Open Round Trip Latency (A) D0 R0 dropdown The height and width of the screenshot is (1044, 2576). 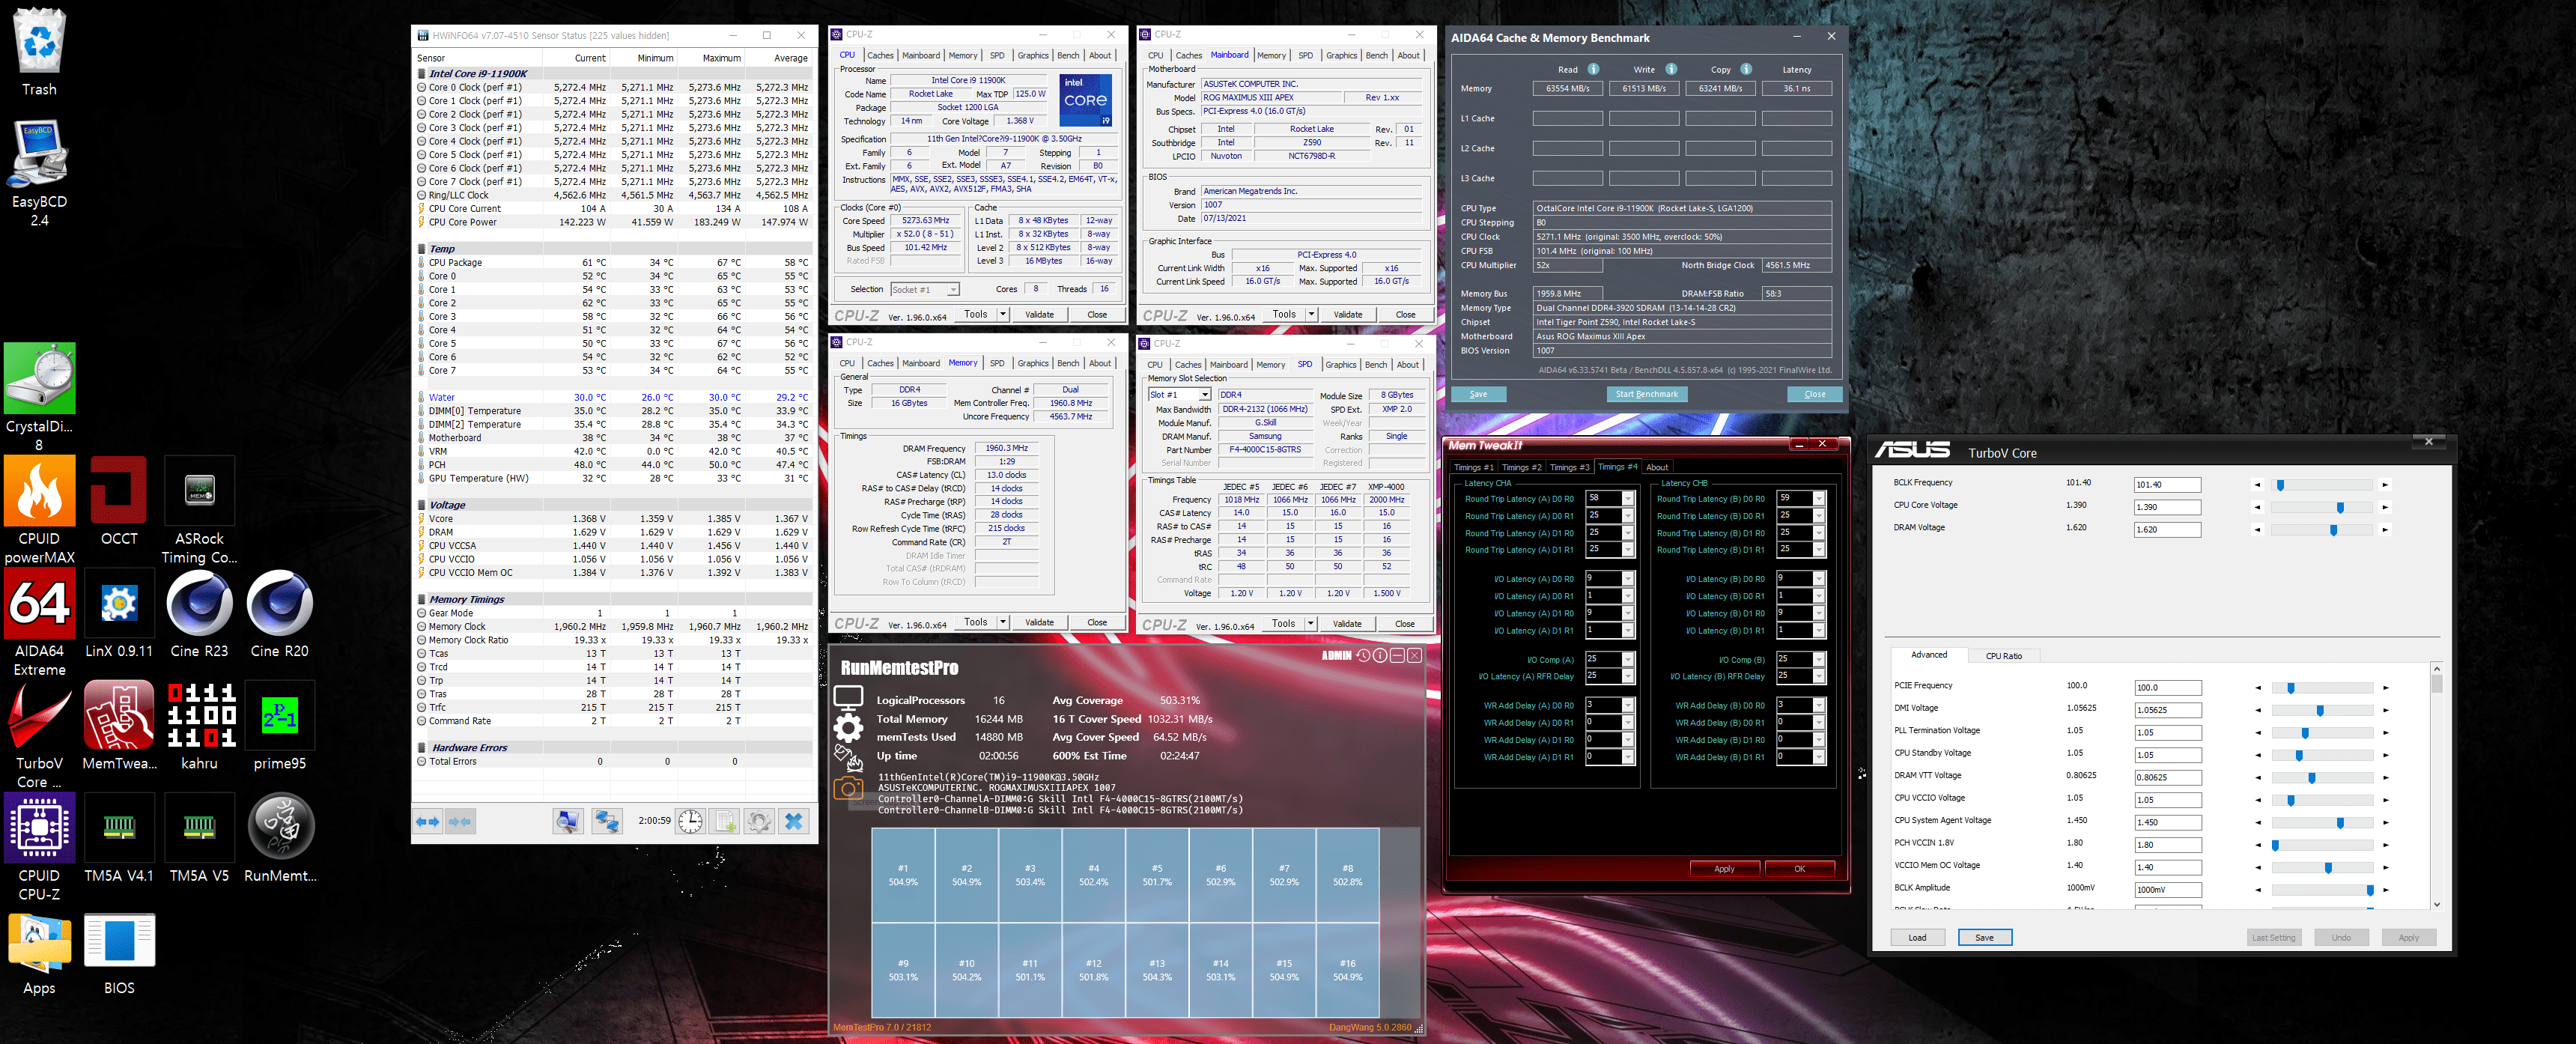1628,499
